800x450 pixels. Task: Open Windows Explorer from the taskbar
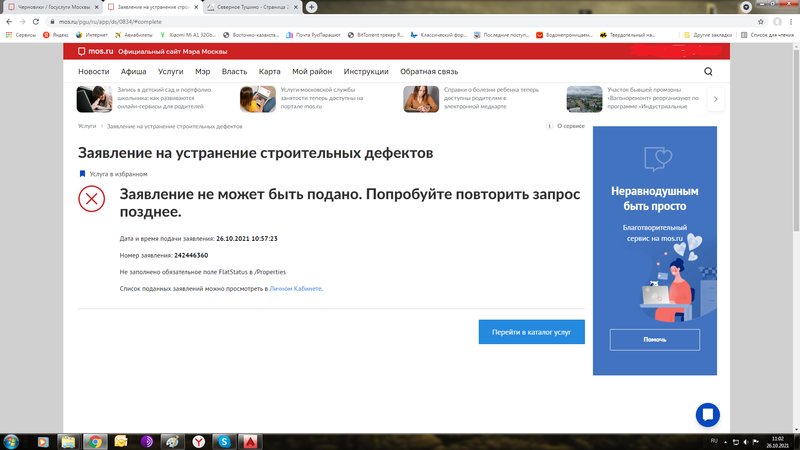tap(68, 441)
